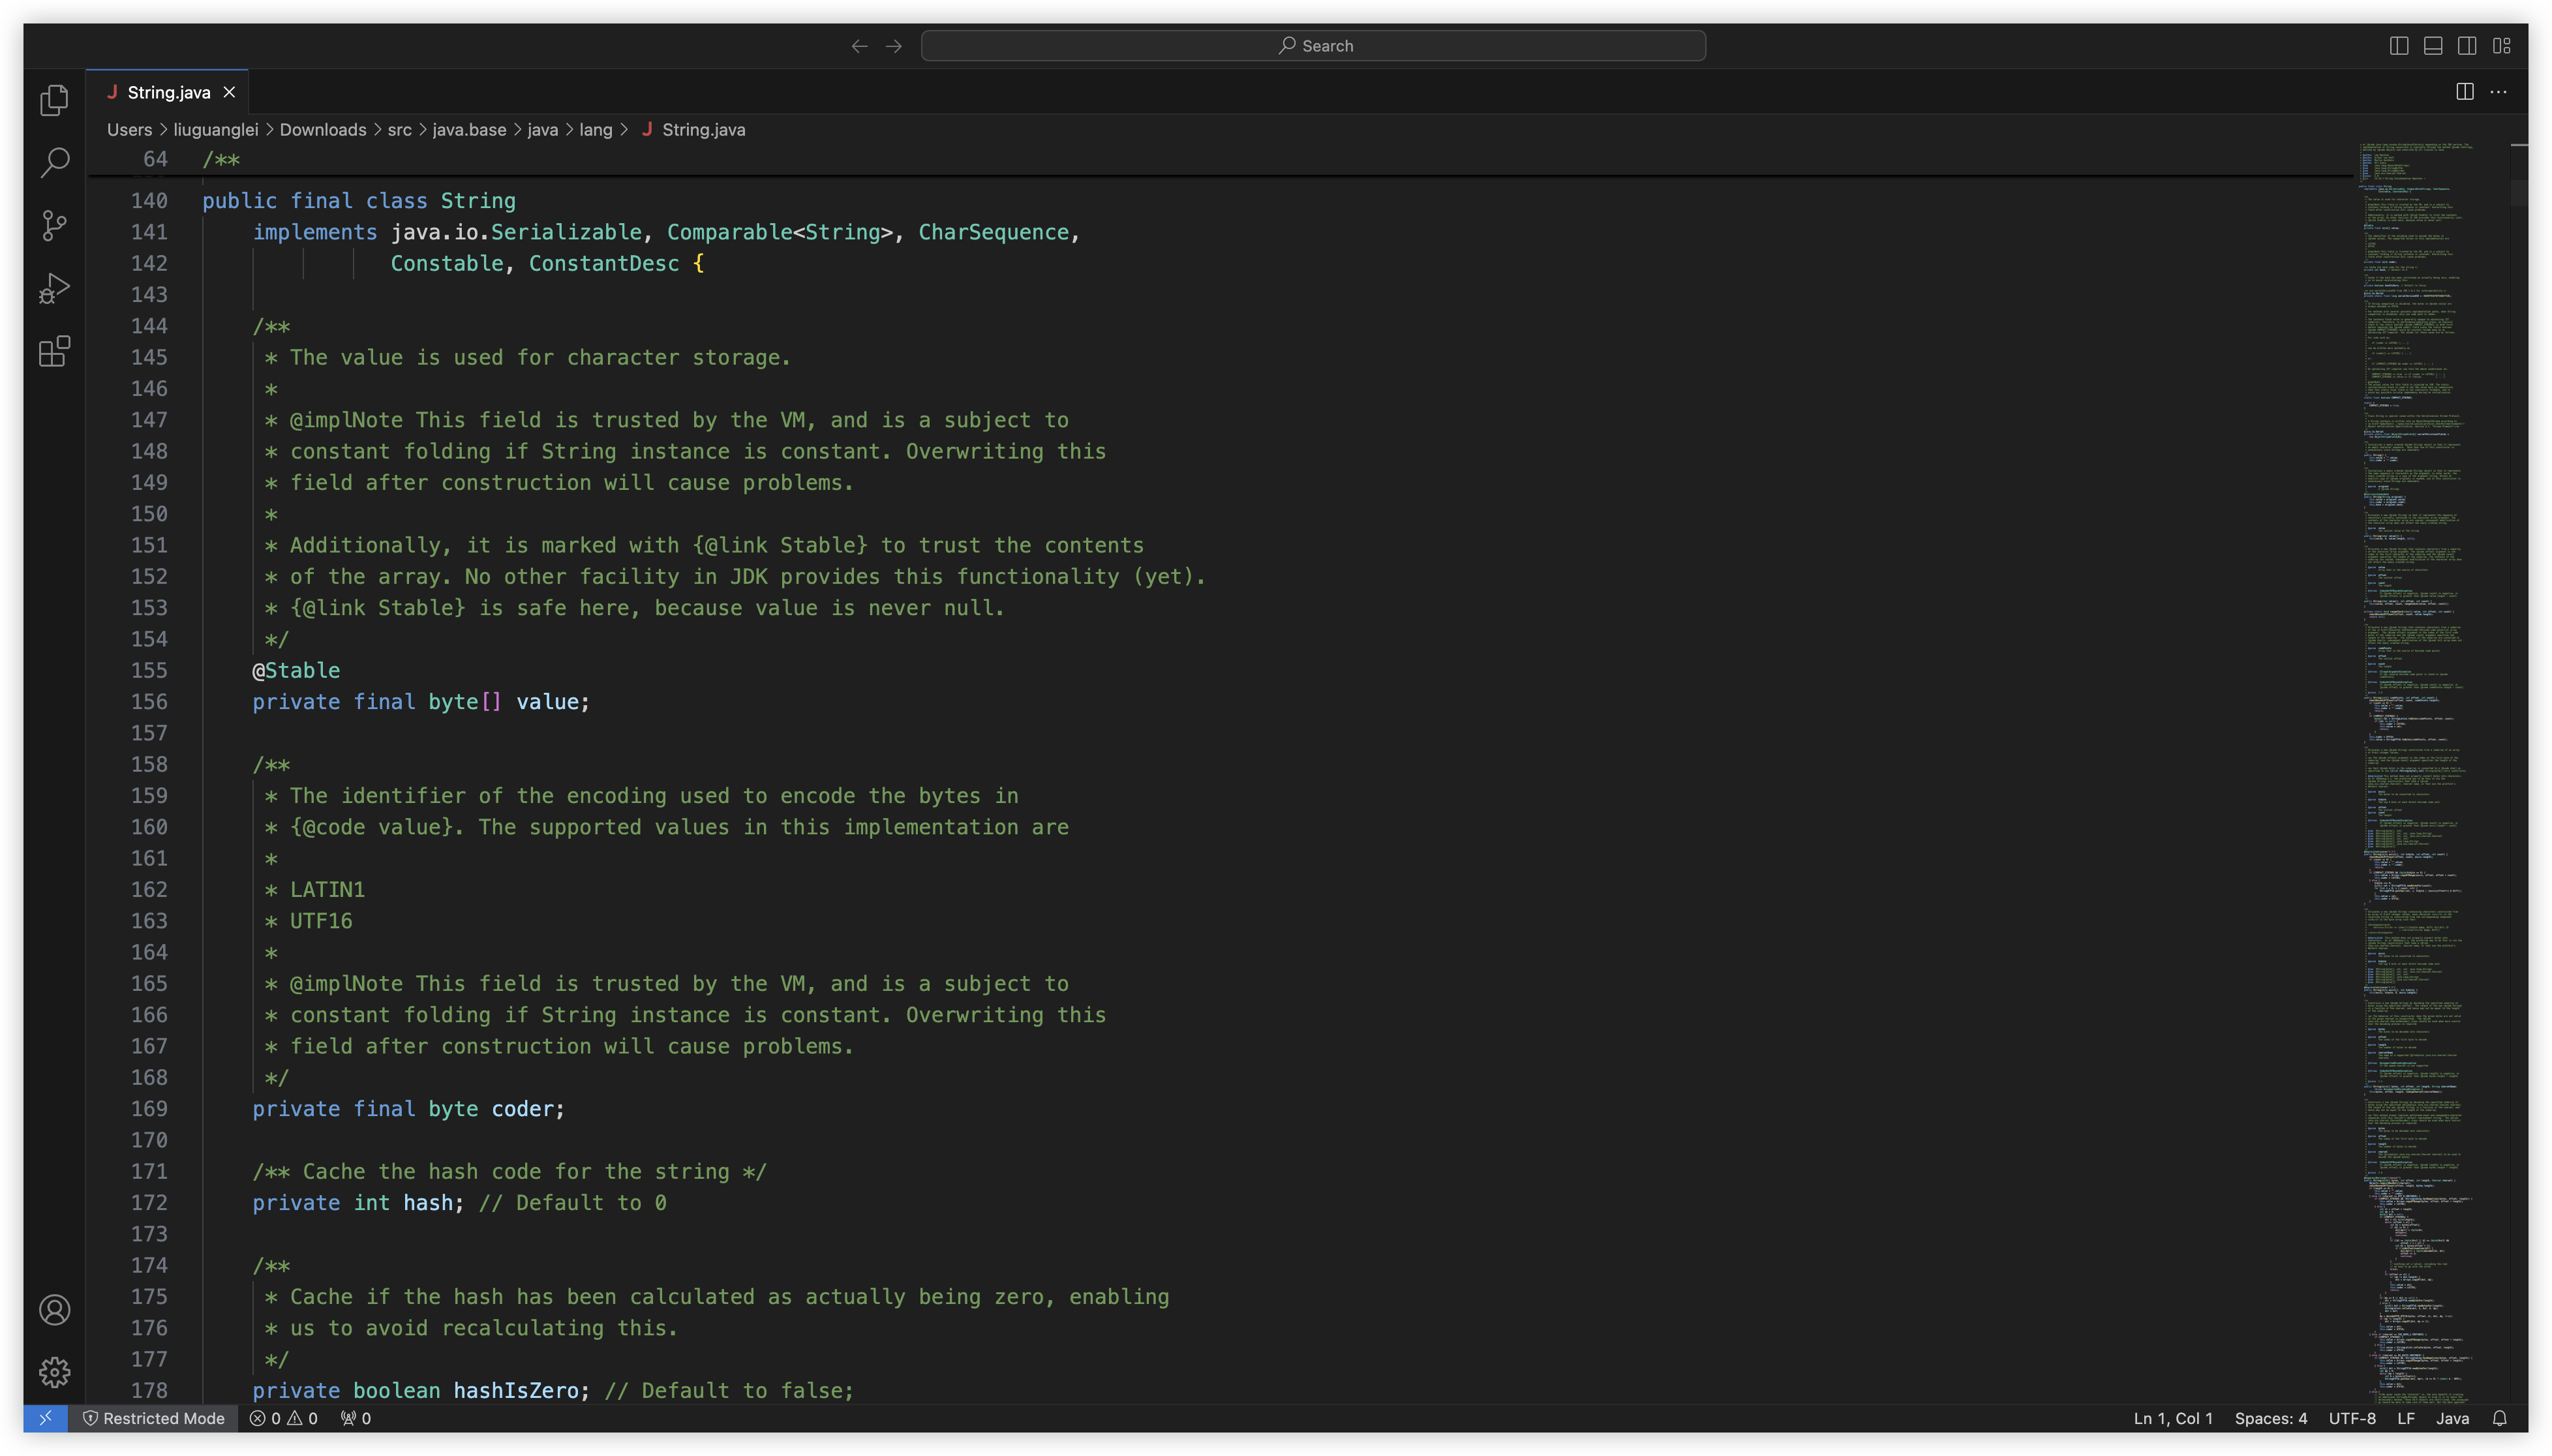Viewport: 2552px width, 1456px height.
Task: Open Source Control view
Action: (x=55, y=225)
